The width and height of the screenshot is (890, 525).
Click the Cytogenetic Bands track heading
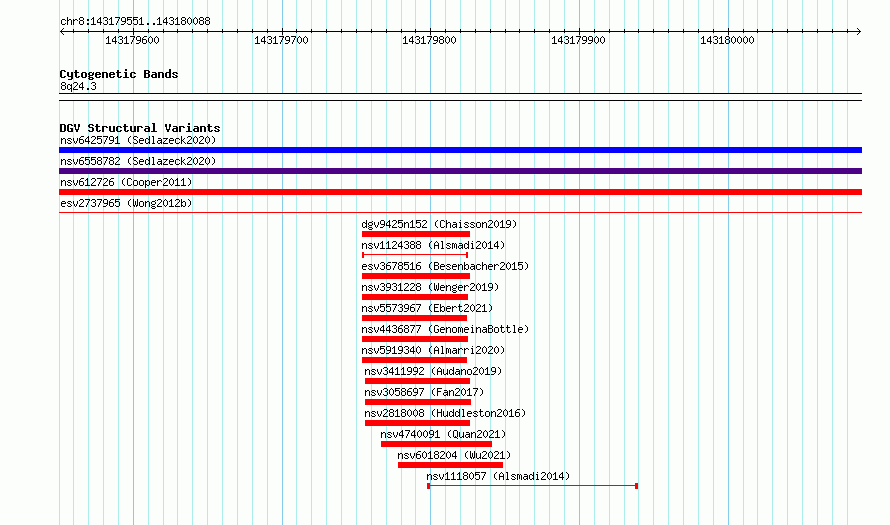119,74
